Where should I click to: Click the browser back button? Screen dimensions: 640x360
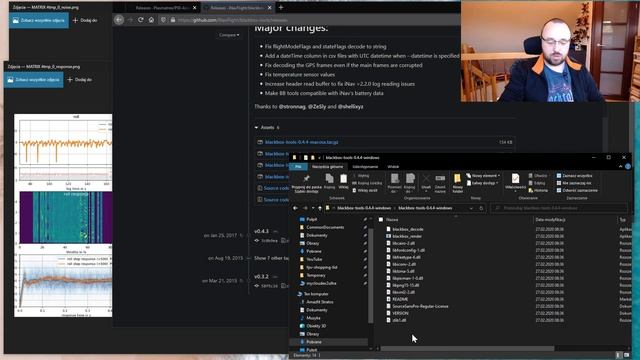click(x=119, y=20)
